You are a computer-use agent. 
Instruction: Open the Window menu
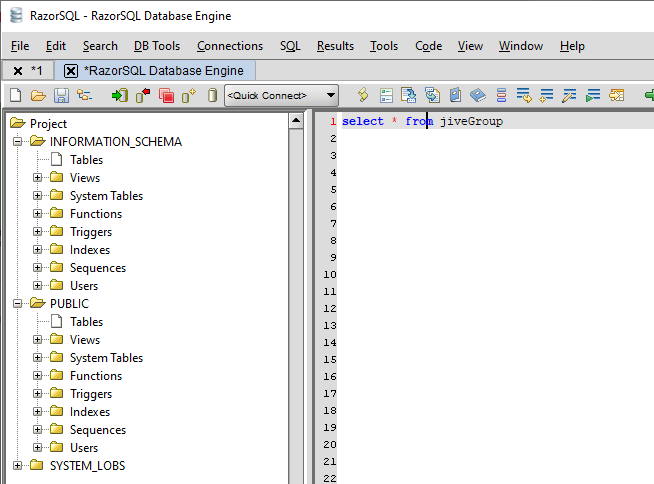521,46
